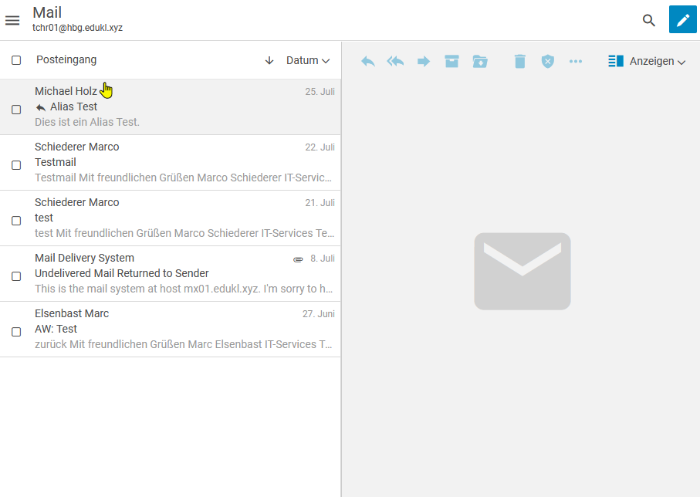The height and width of the screenshot is (497, 700).
Task: Click the Reply arrow icon
Action: [x=368, y=62]
